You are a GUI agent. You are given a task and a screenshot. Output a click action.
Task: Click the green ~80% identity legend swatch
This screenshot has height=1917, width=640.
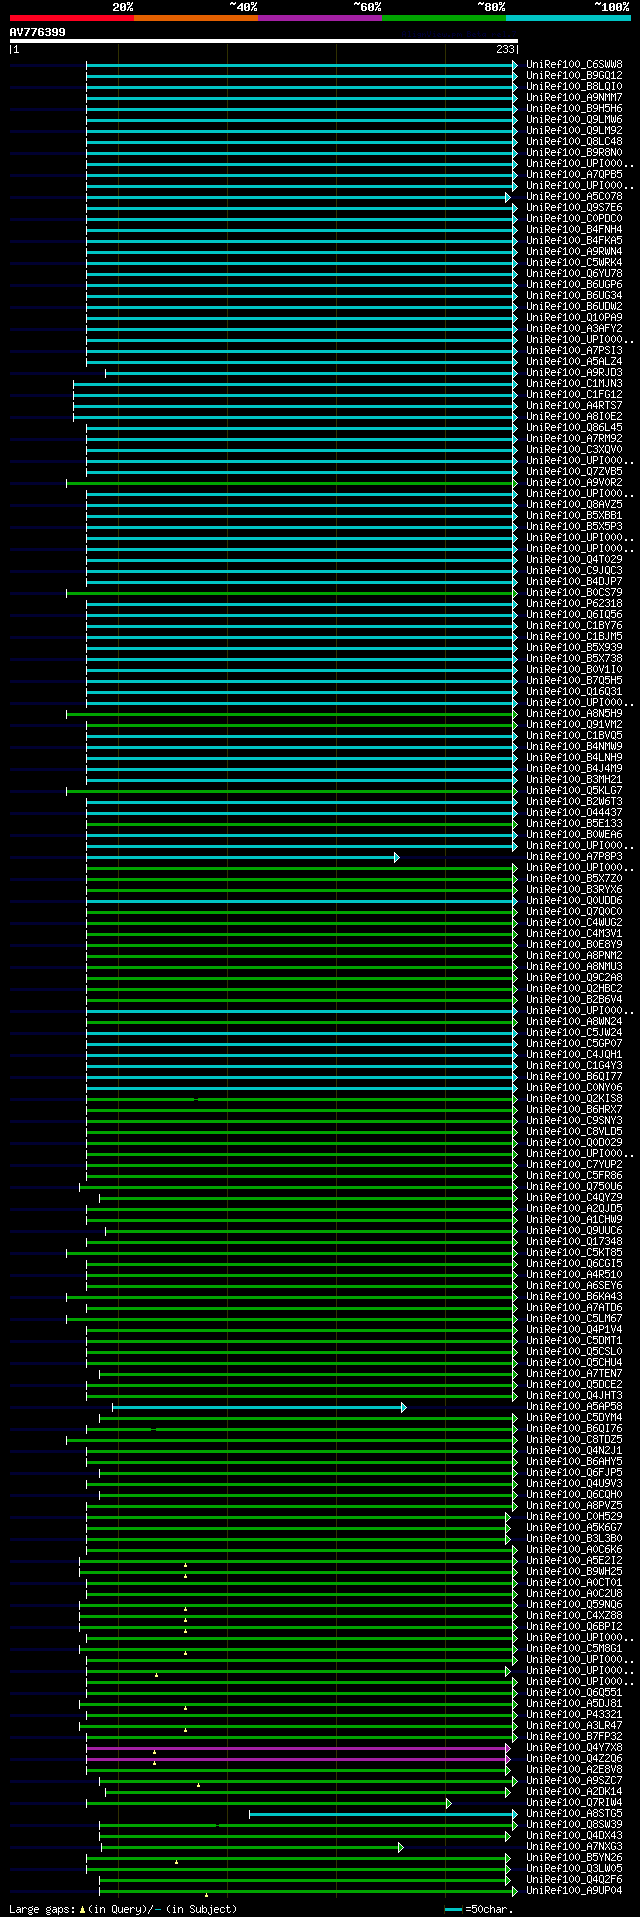click(x=443, y=18)
